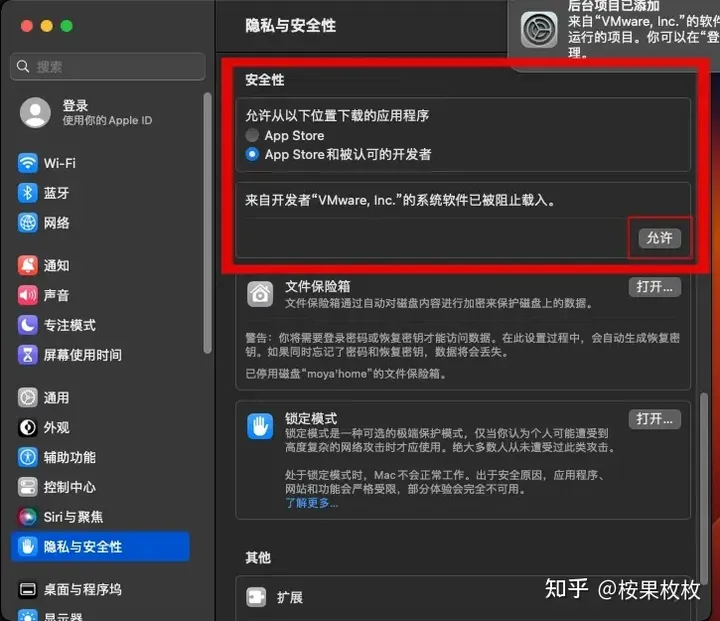Click the red close window button

click(27, 26)
